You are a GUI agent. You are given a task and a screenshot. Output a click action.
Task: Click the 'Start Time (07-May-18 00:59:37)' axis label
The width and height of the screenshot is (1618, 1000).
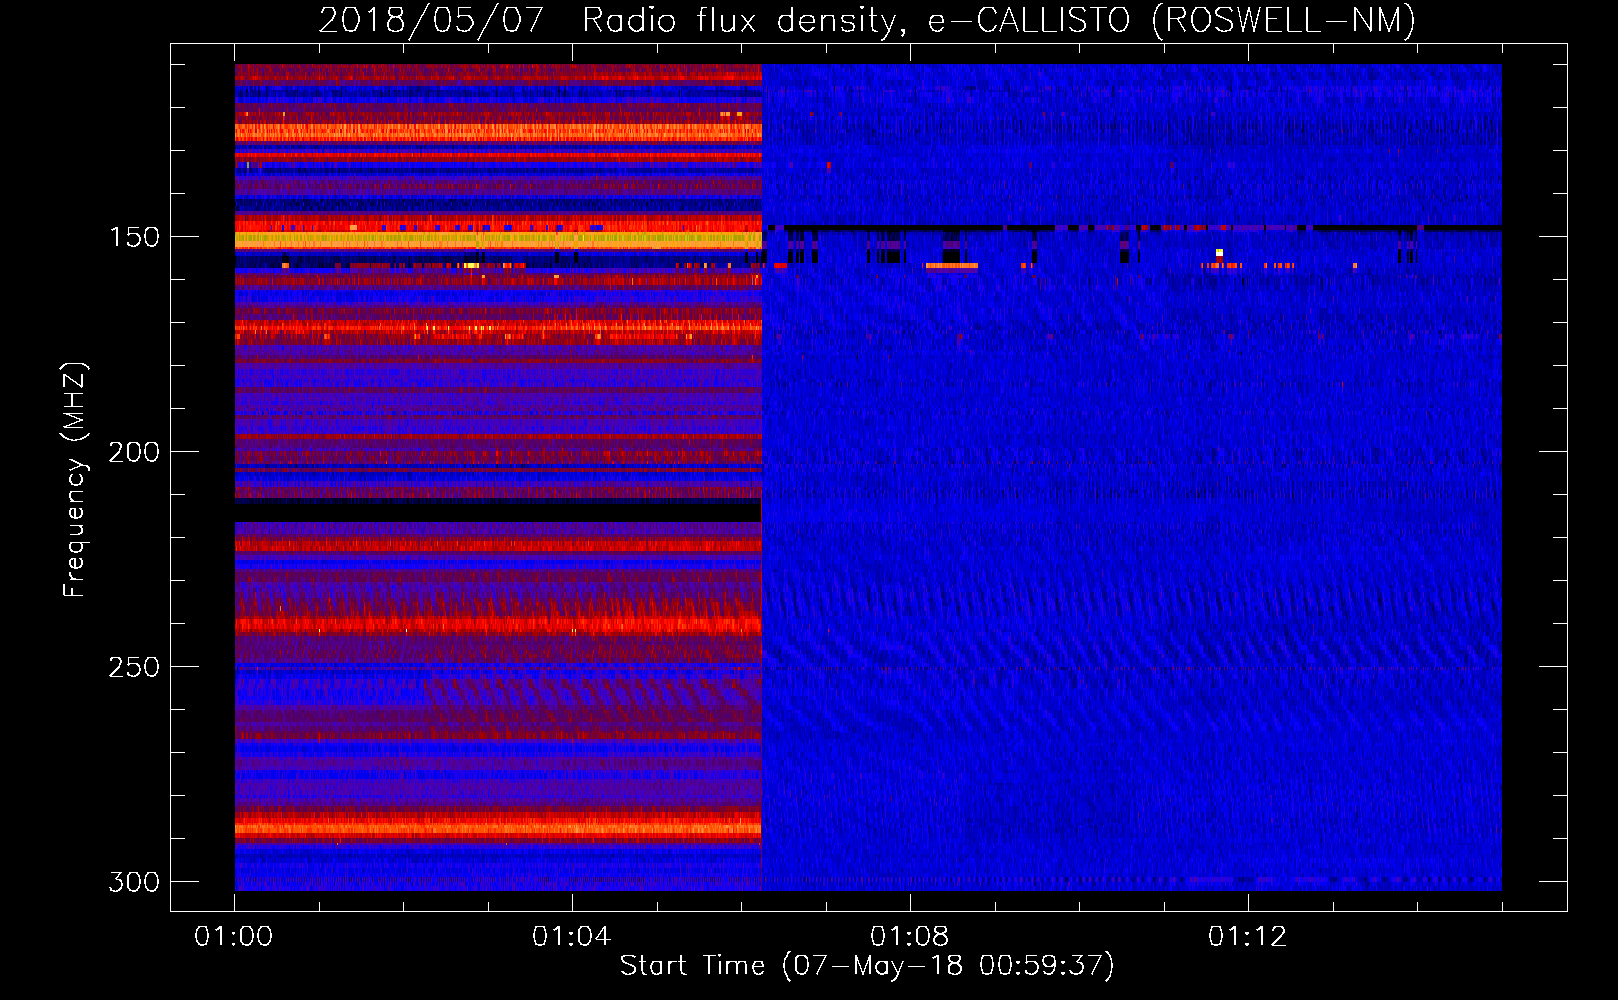[866, 965]
